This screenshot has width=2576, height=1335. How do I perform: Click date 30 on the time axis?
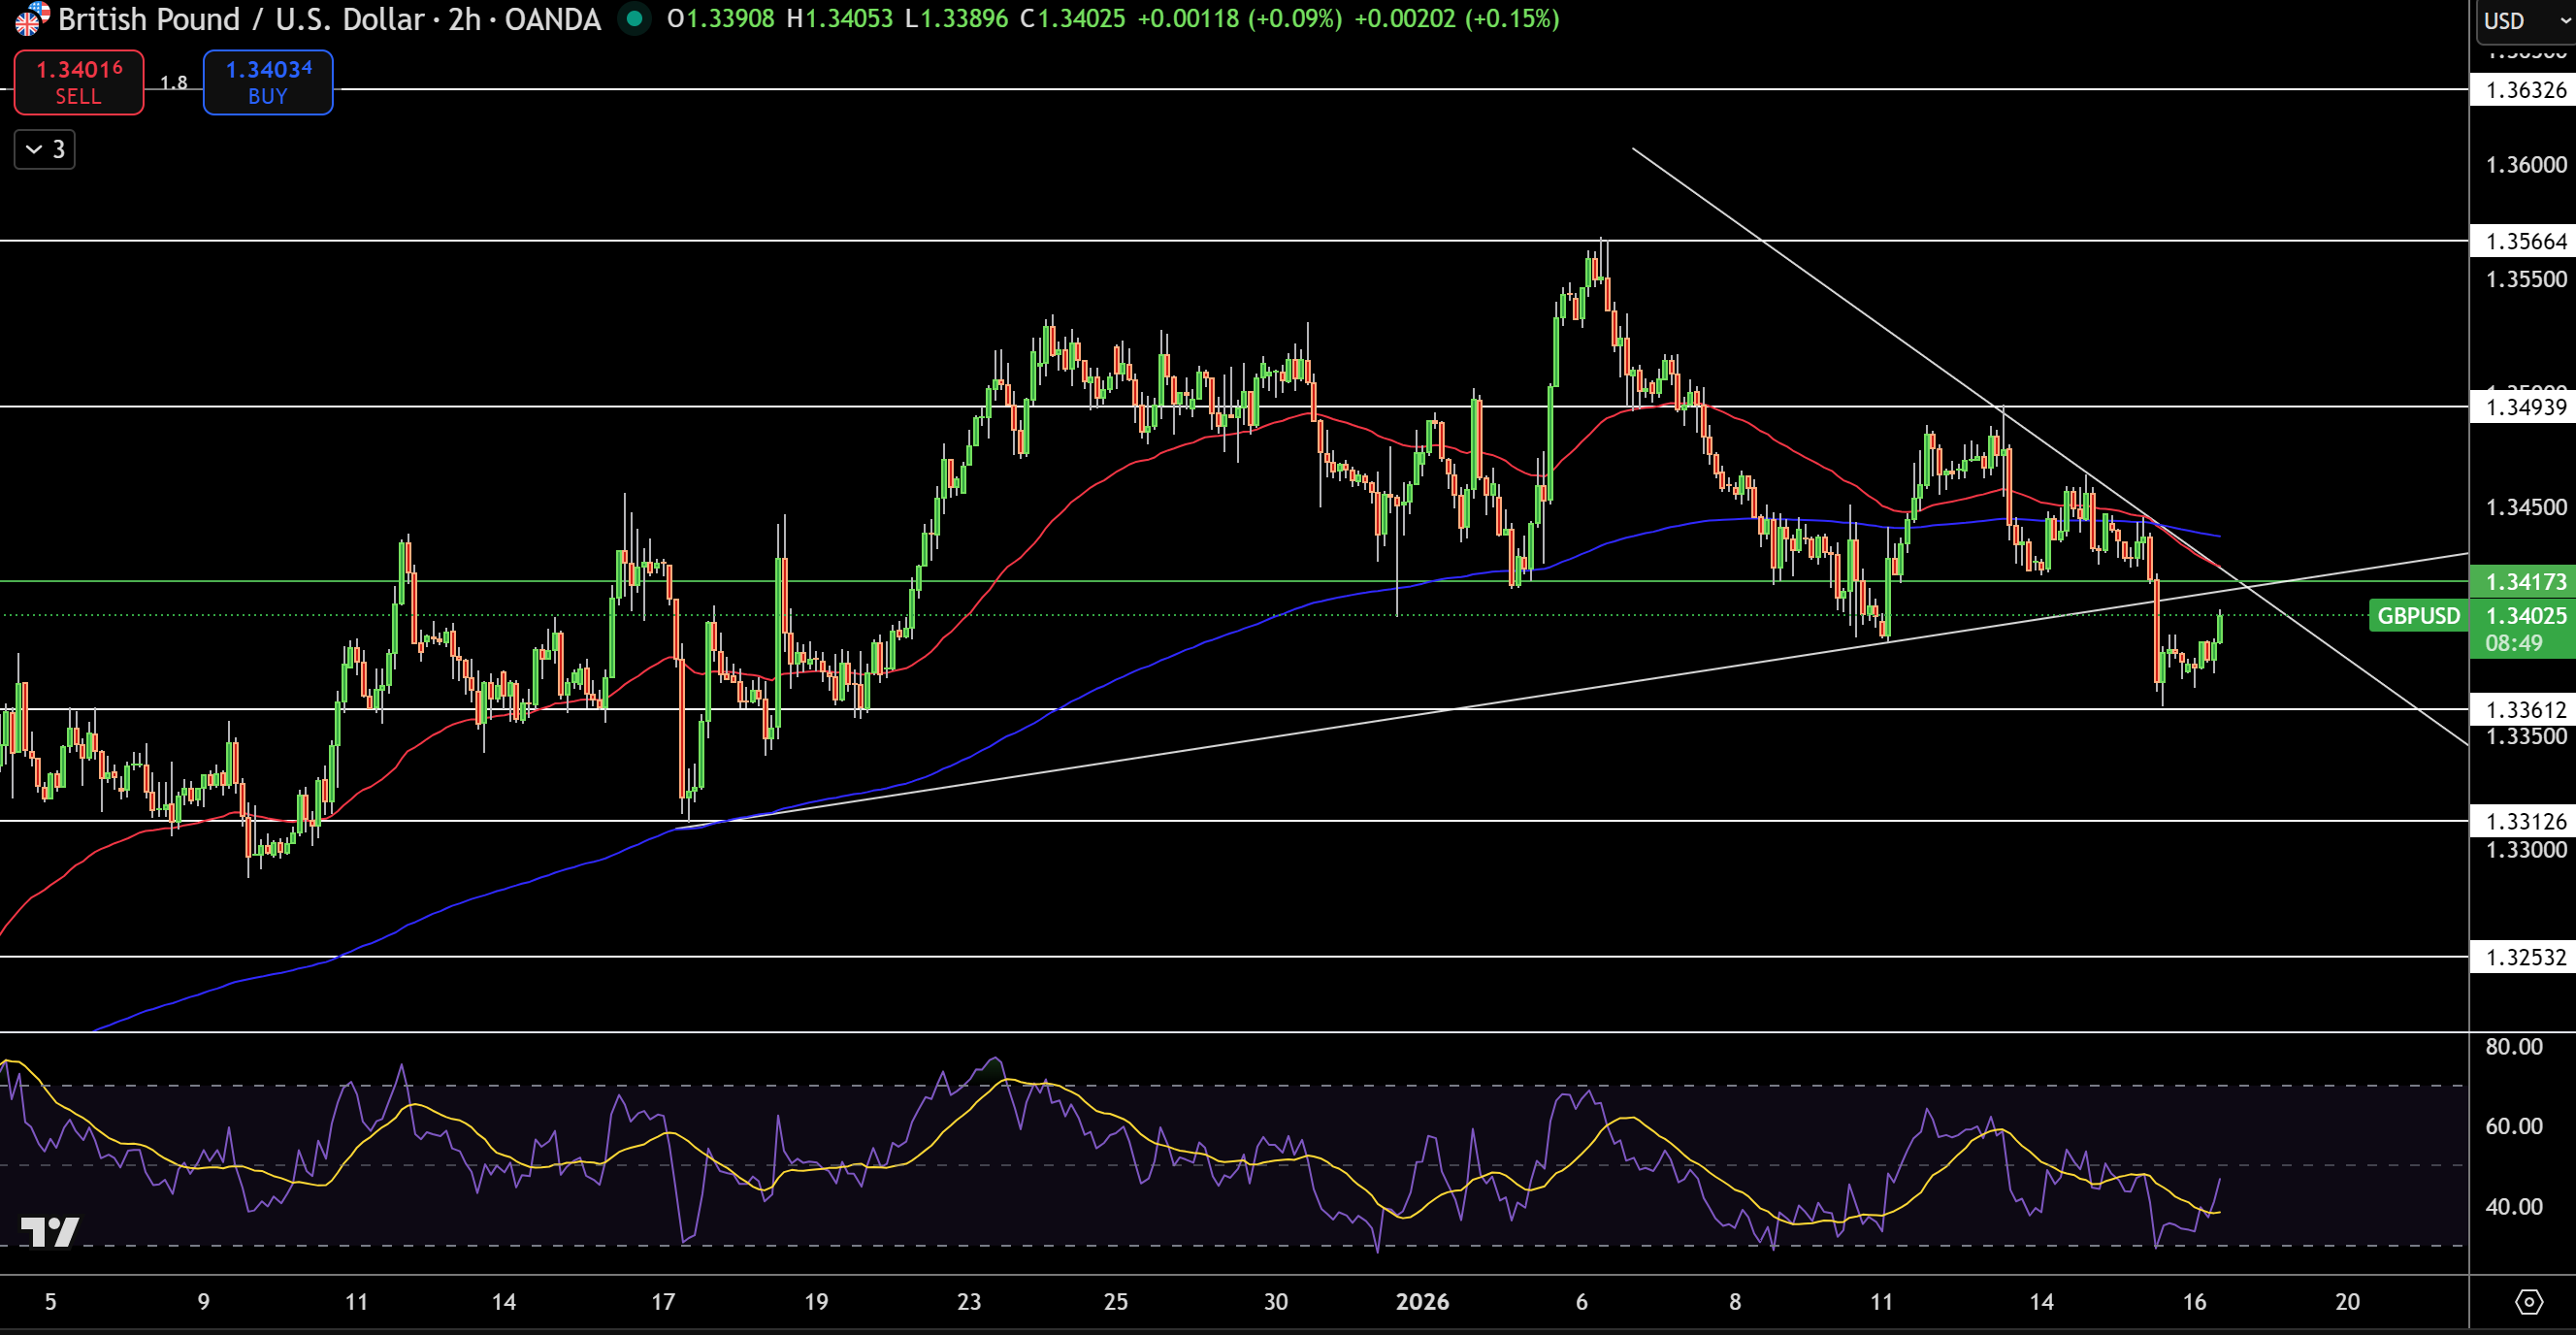click(1275, 1302)
